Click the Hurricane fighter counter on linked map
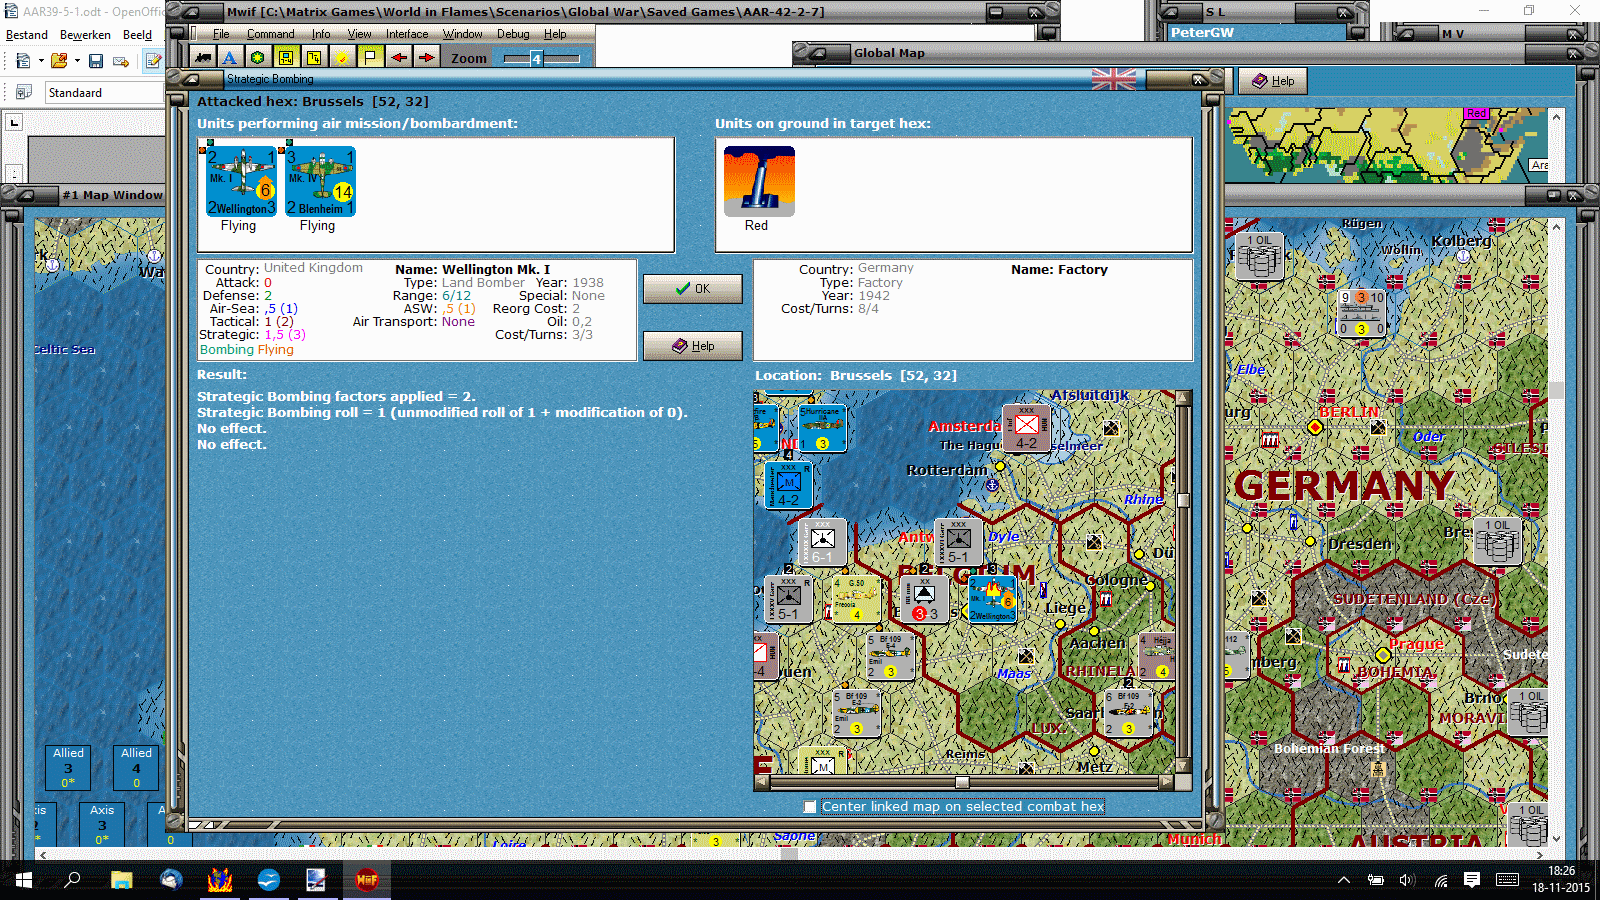 [822, 428]
